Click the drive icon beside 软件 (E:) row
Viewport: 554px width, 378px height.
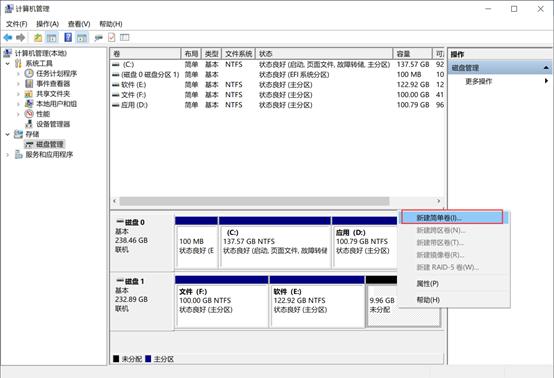pyautogui.click(x=116, y=85)
